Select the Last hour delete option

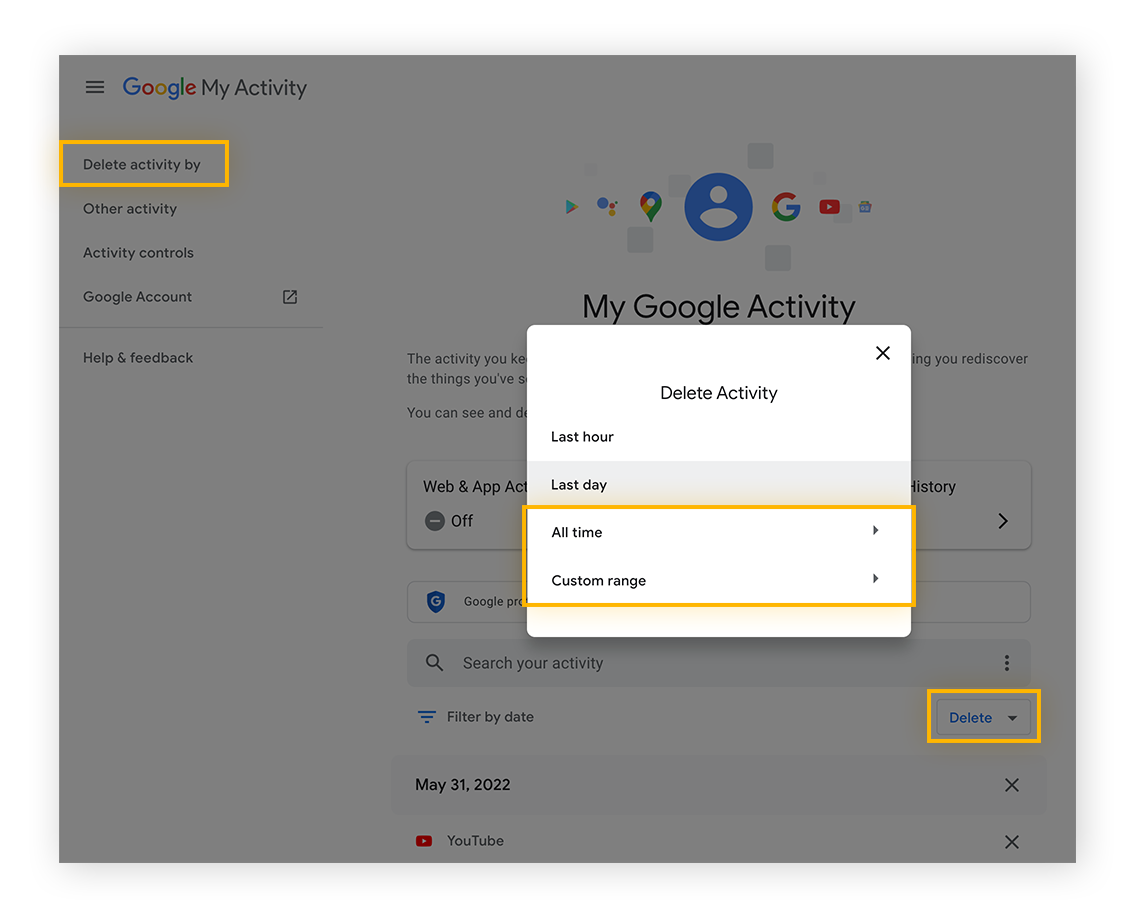(582, 436)
